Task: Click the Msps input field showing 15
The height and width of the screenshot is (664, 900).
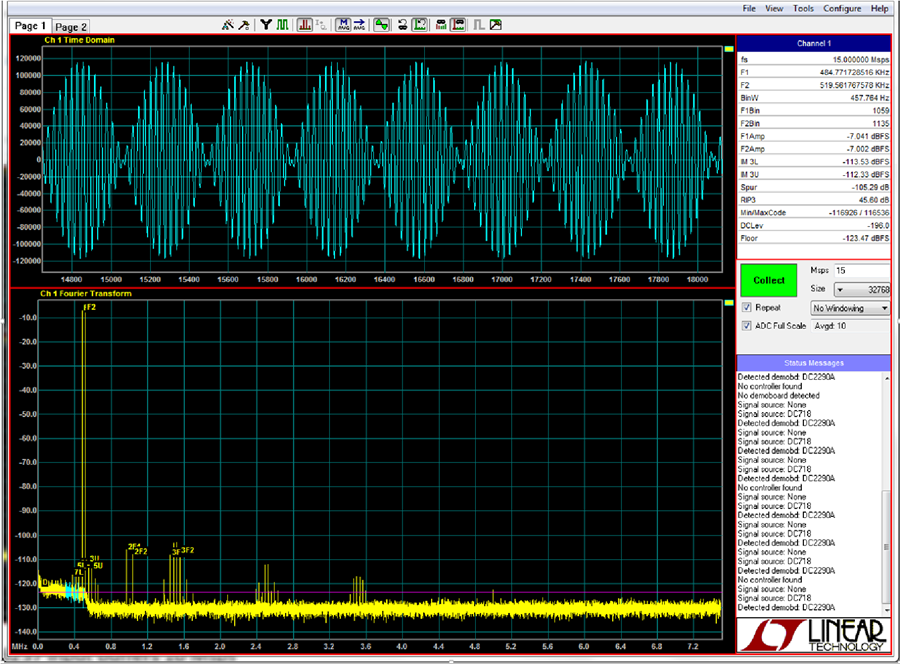Action: click(x=862, y=270)
